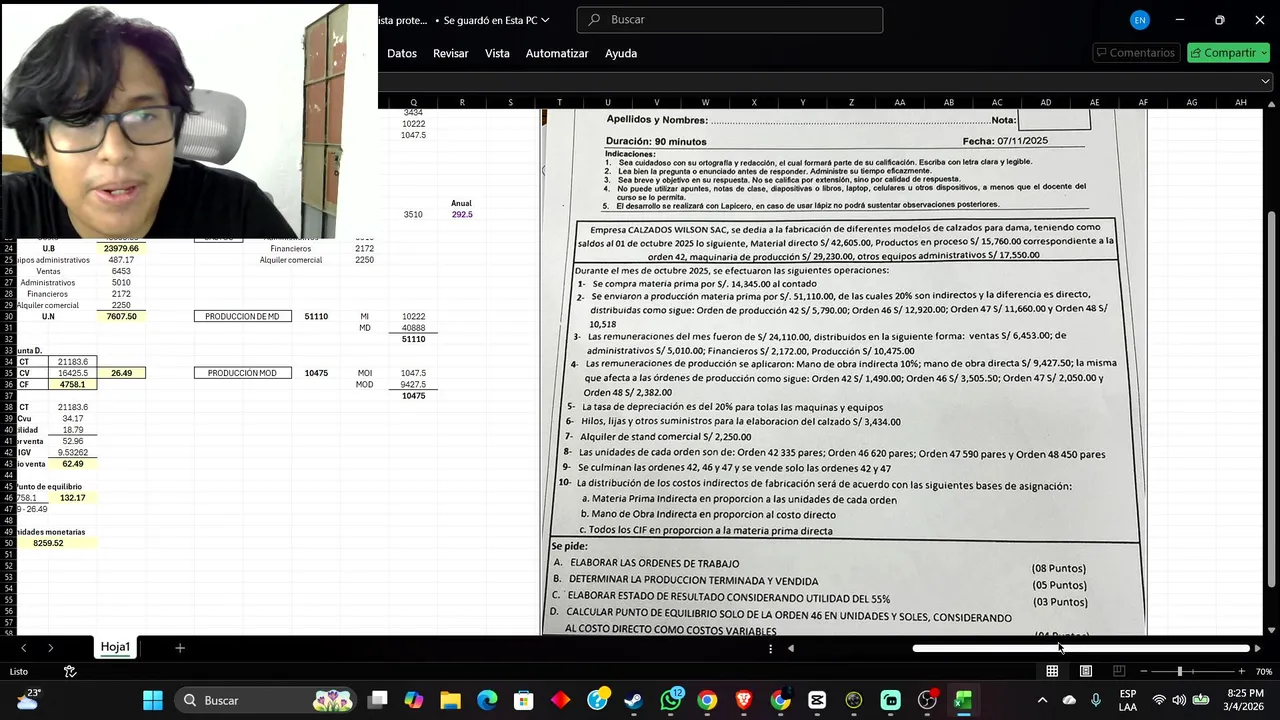
Task: Show hidden system tray icons
Action: coord(1042,700)
